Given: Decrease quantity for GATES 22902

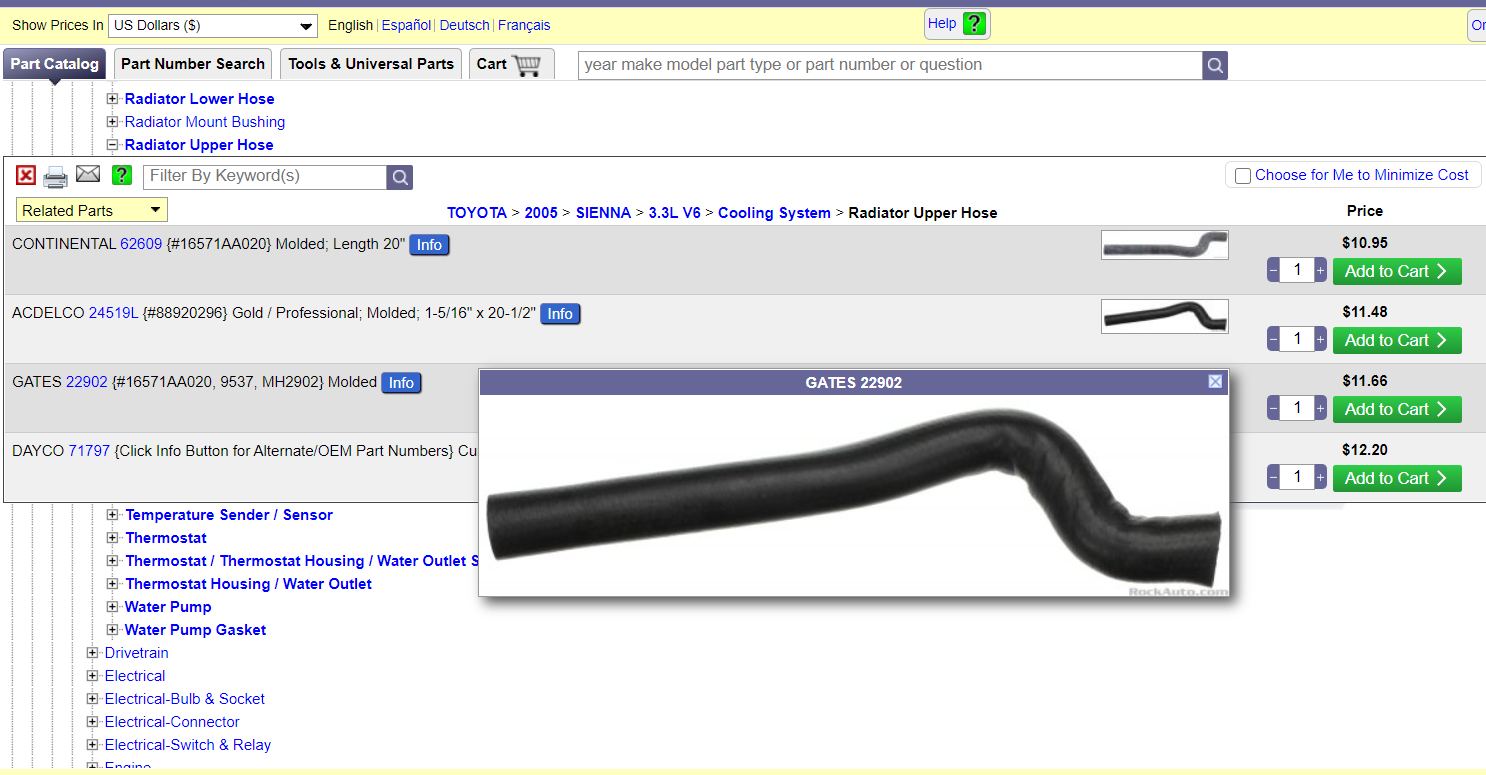Looking at the screenshot, I should pyautogui.click(x=1273, y=409).
